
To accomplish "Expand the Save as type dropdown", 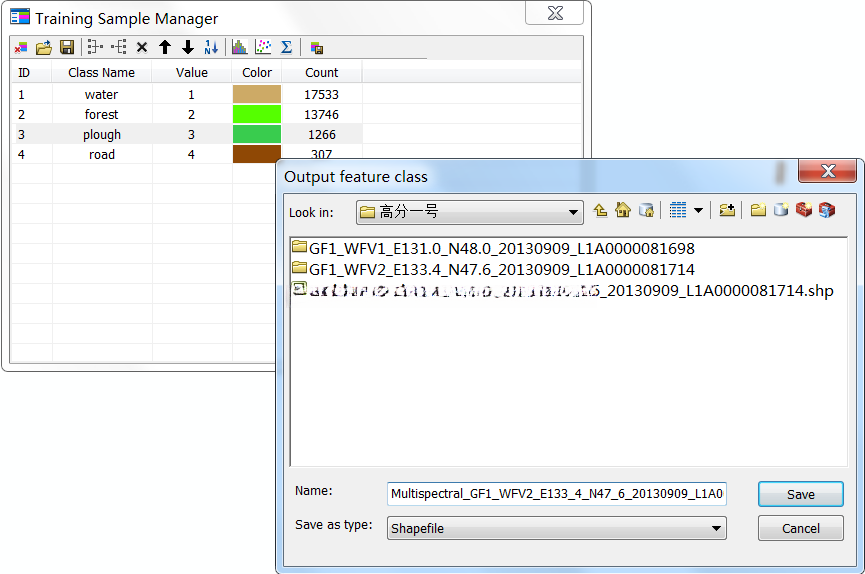I will 716,529.
